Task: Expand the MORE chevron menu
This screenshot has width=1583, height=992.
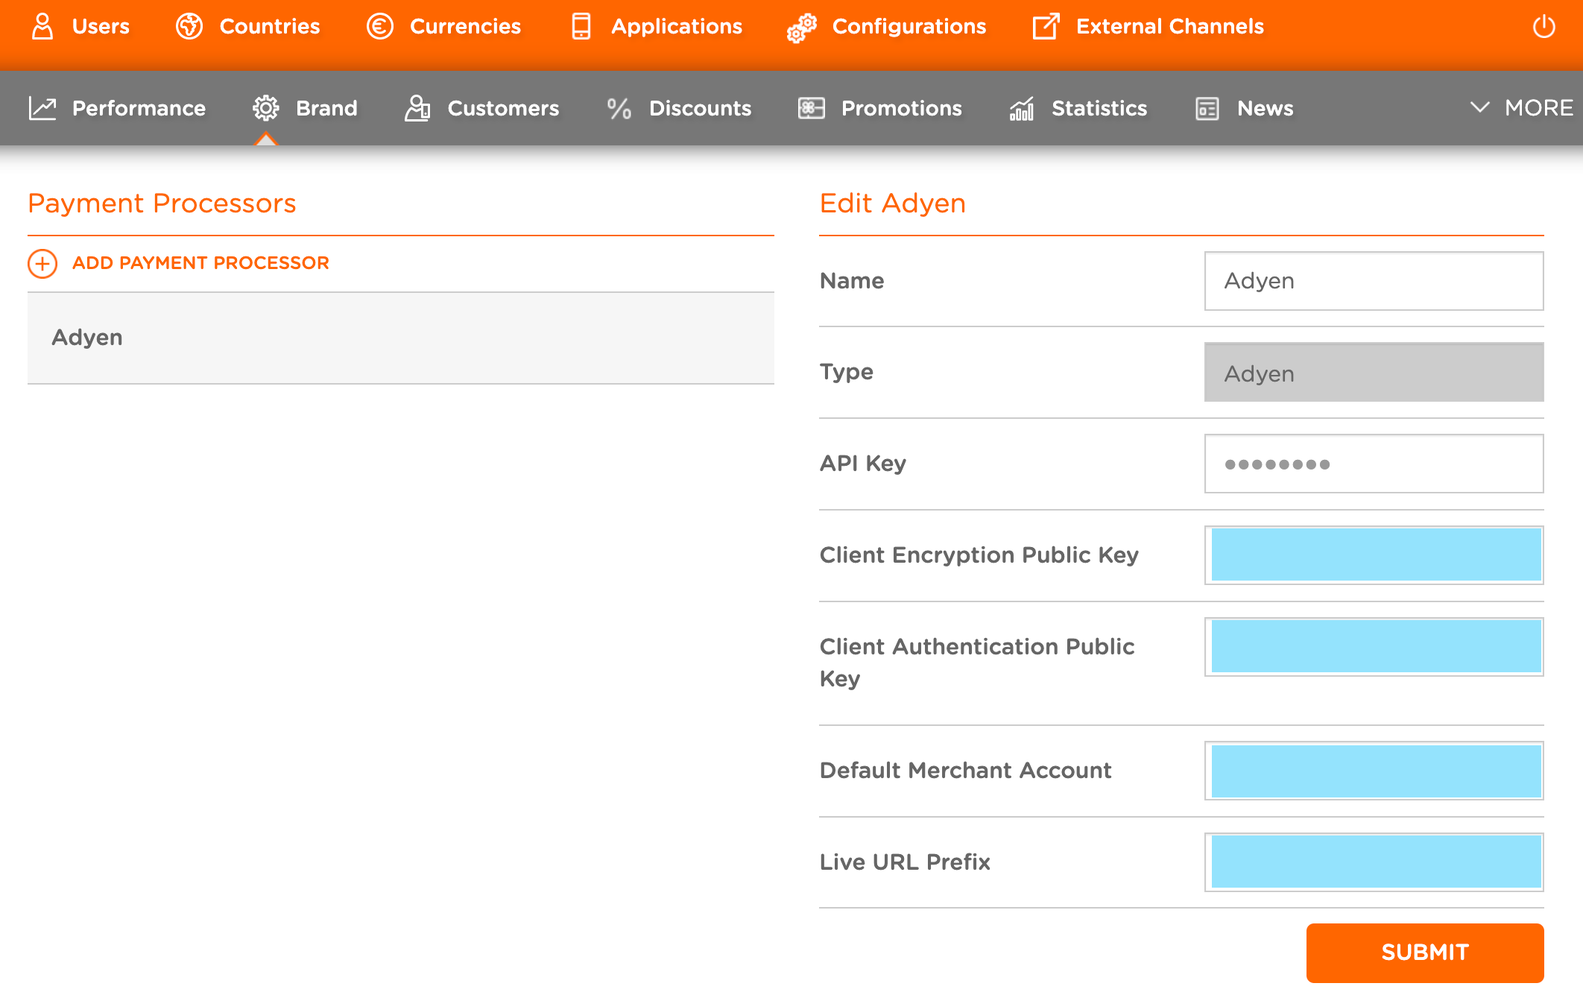Action: click(1521, 108)
